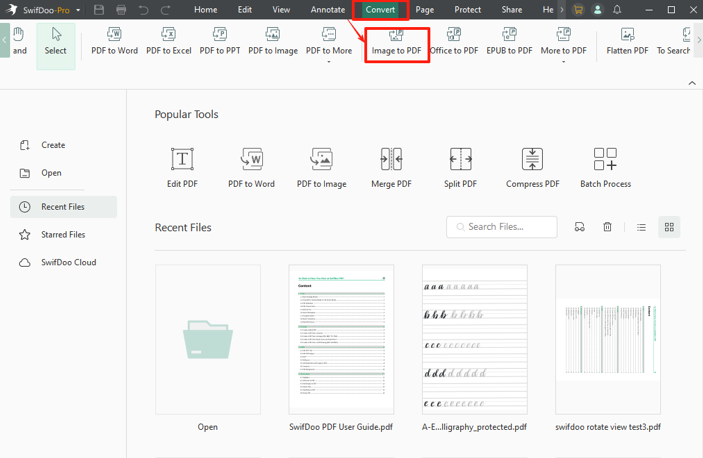703x458 pixels.
Task: Open the shopping cart icon
Action: (x=578, y=9)
